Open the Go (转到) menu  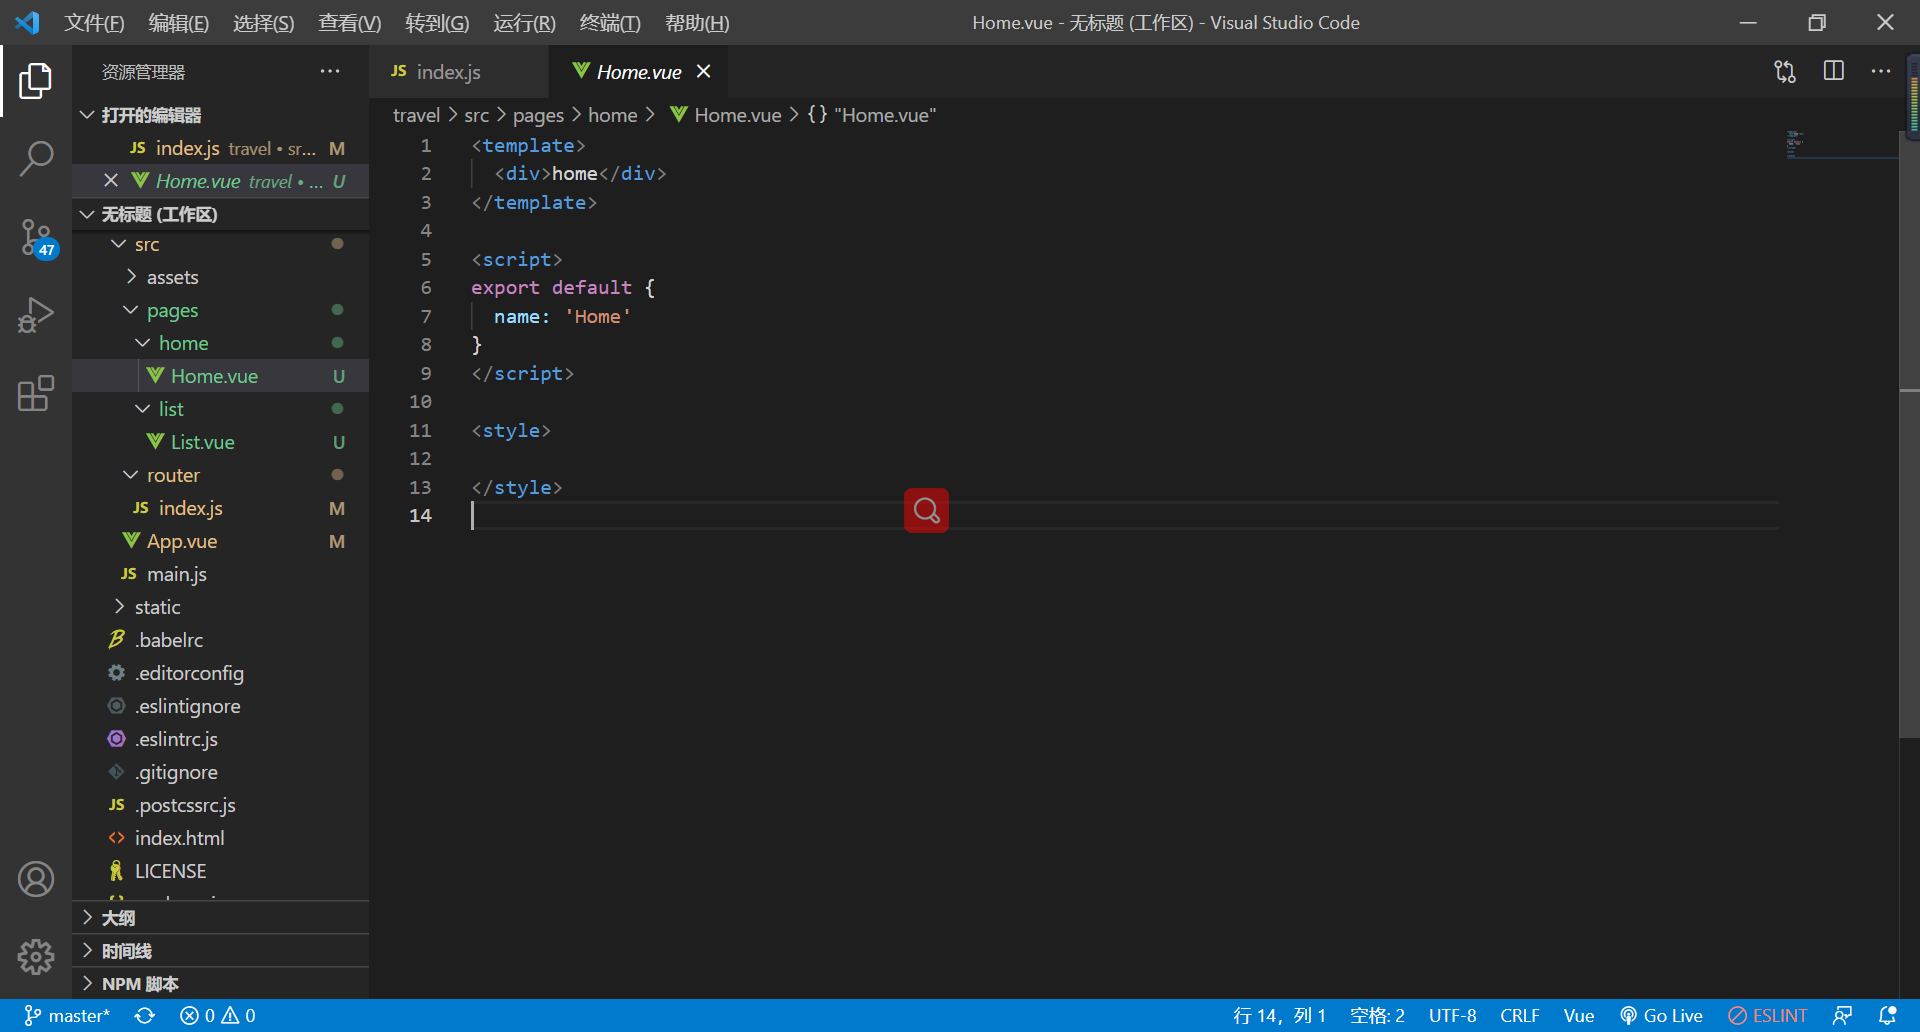point(437,22)
